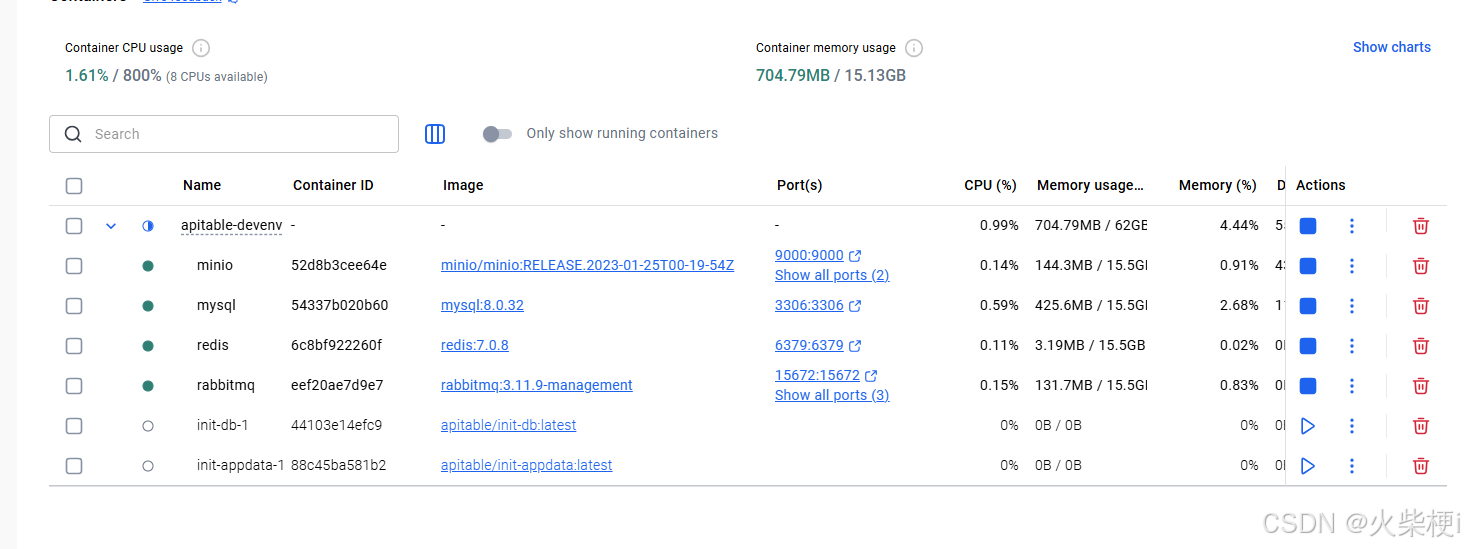The image size is (1465, 549).
Task: Start the init-appdata-1 container
Action: click(x=1307, y=466)
